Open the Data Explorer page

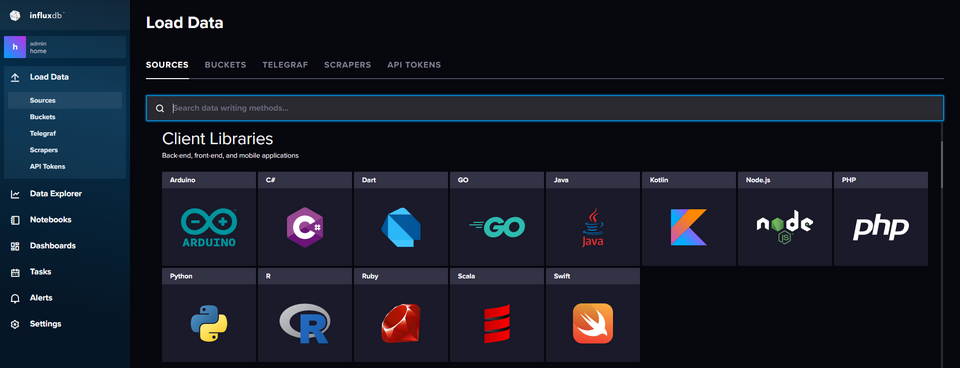pyautogui.click(x=56, y=194)
